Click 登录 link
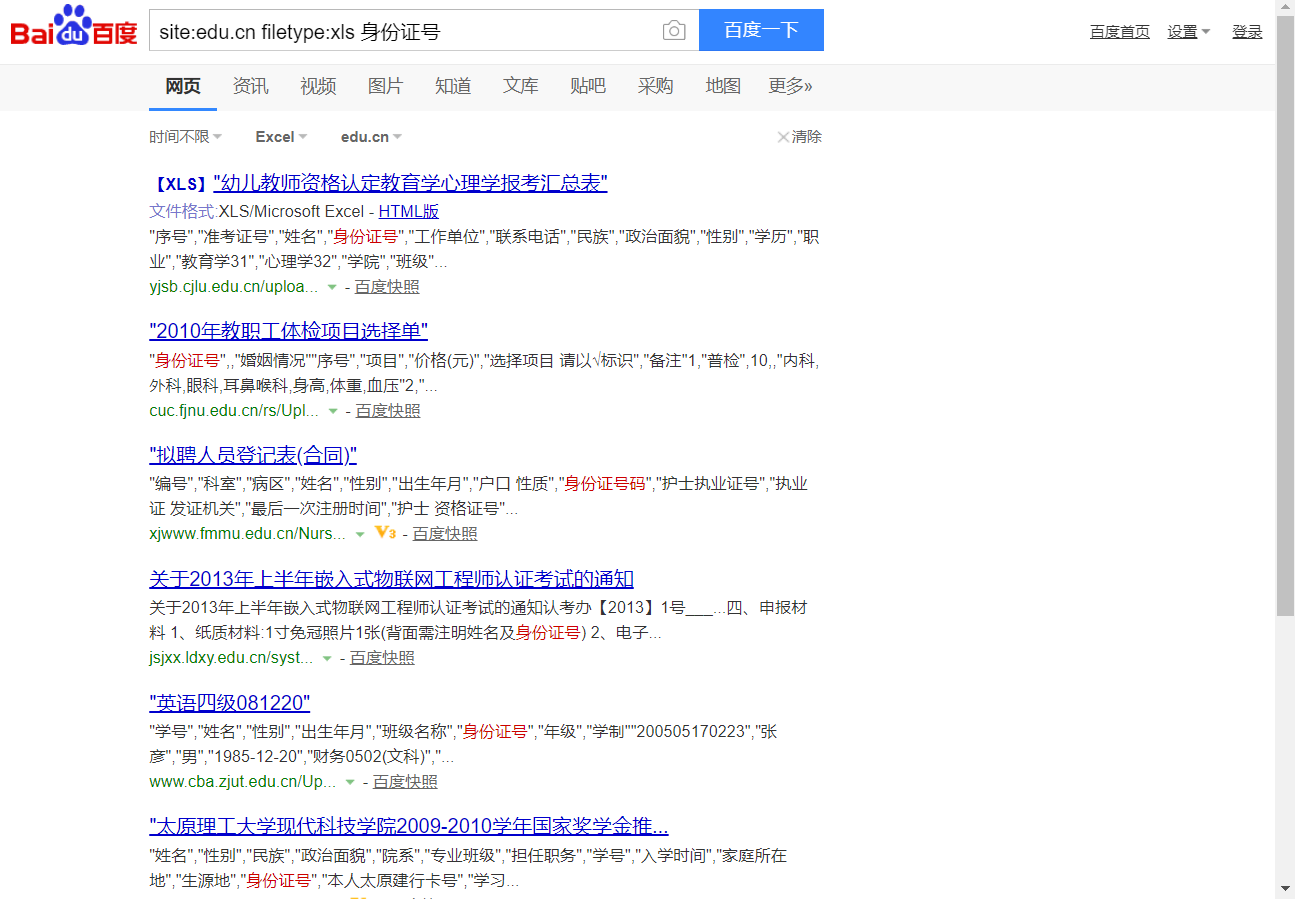1295x899 pixels. pyautogui.click(x=1247, y=32)
